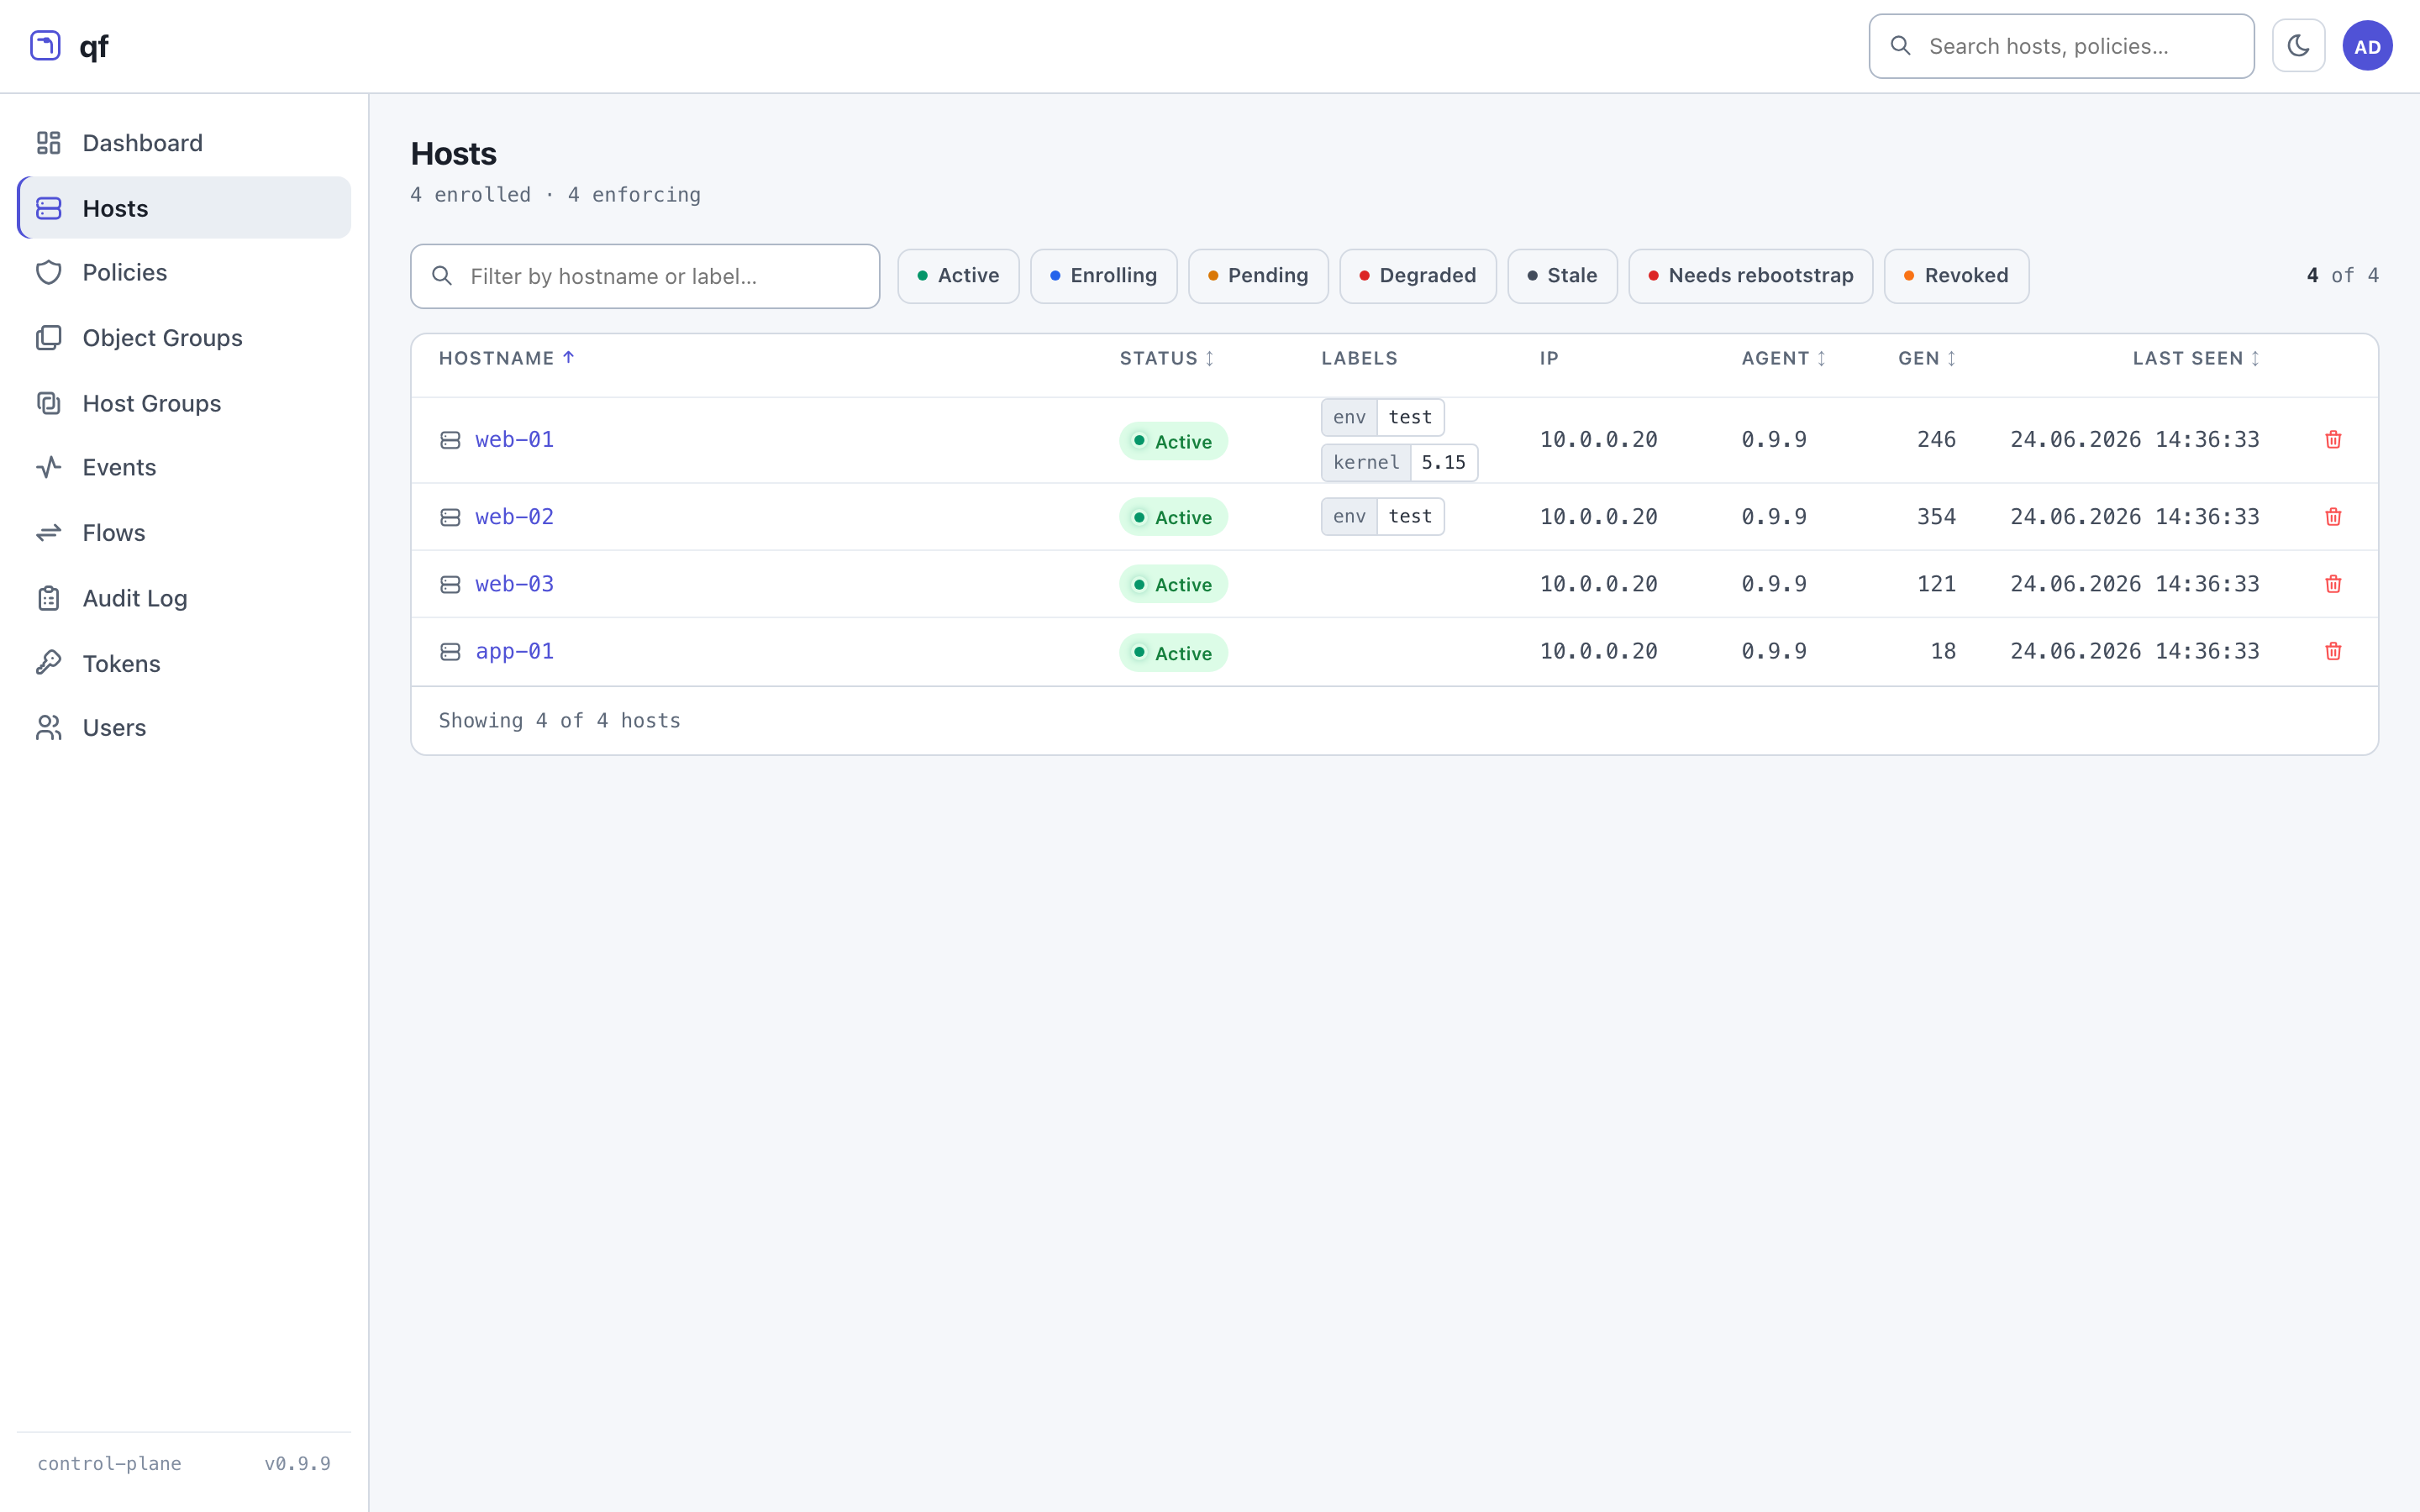
Task: Delete host app-01 with trash icon
Action: tap(2333, 651)
